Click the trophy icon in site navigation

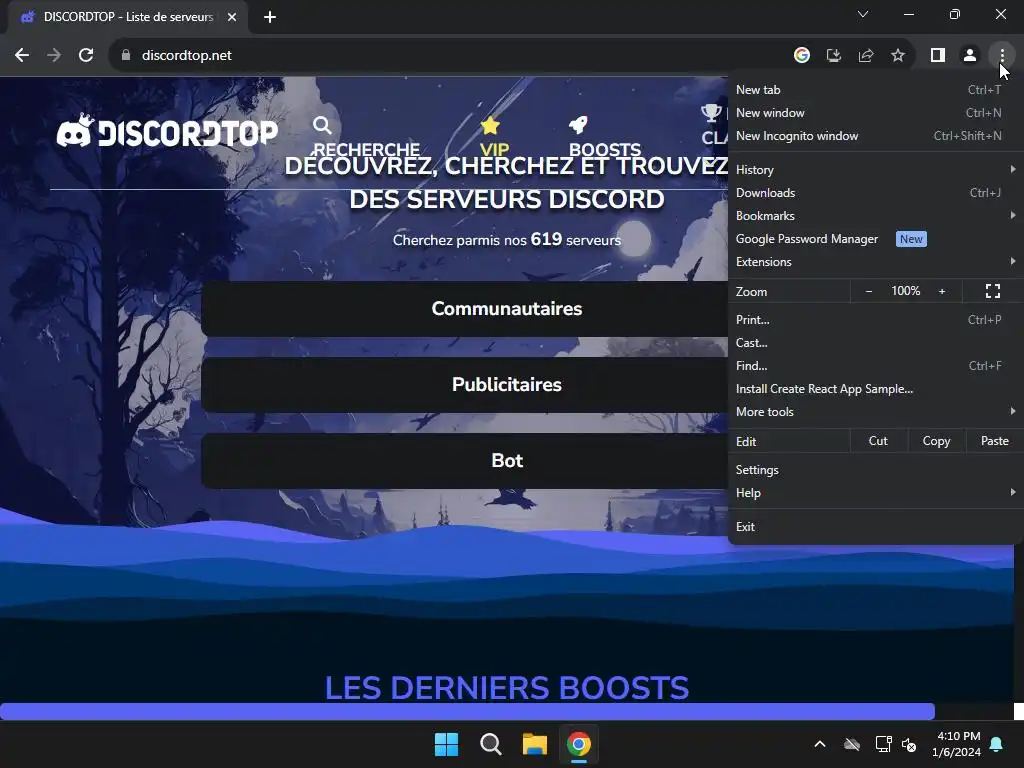711,114
